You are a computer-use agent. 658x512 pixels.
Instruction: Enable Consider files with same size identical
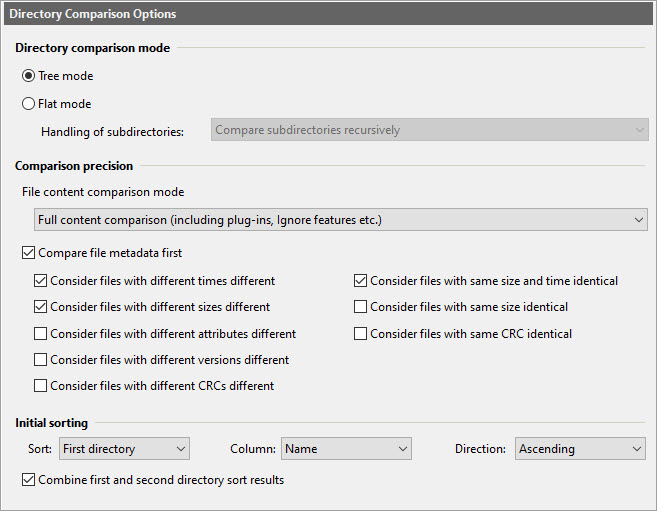[x=361, y=307]
